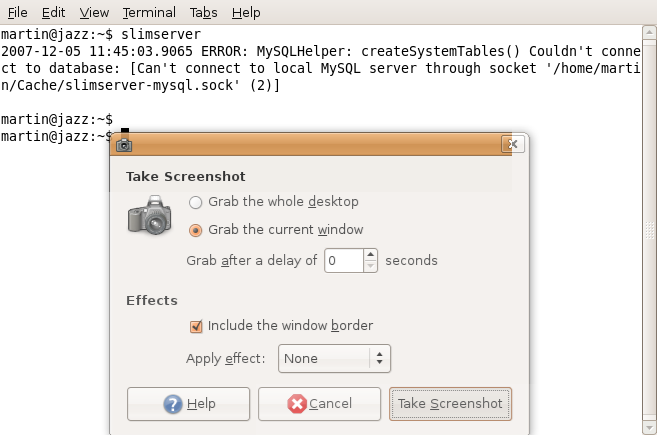The image size is (657, 435).
Task: Open the Tabs menu
Action: 203,13
